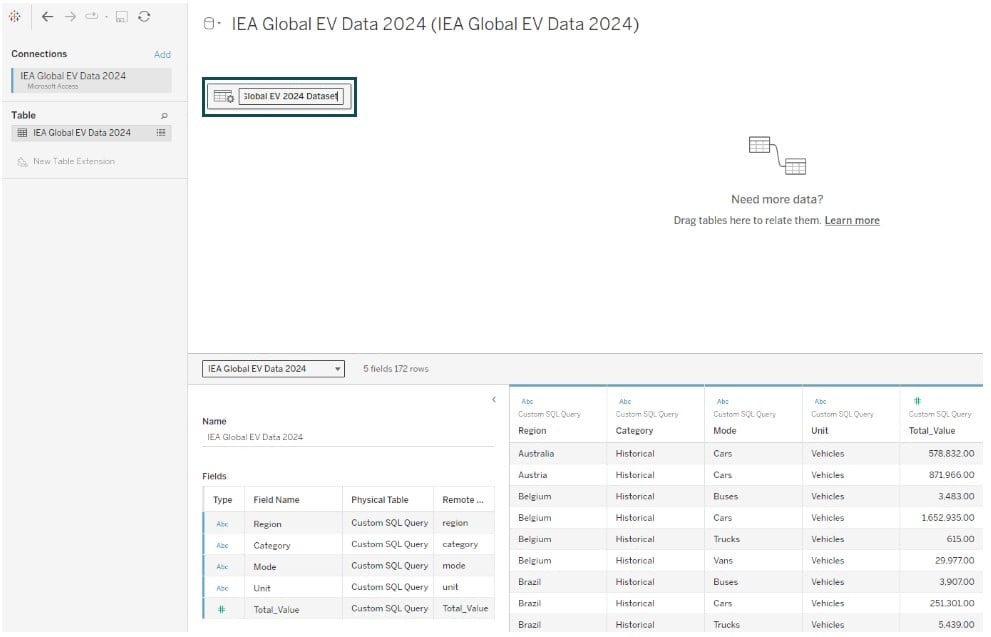Click the Abc type icon above Unit column

coord(820,402)
